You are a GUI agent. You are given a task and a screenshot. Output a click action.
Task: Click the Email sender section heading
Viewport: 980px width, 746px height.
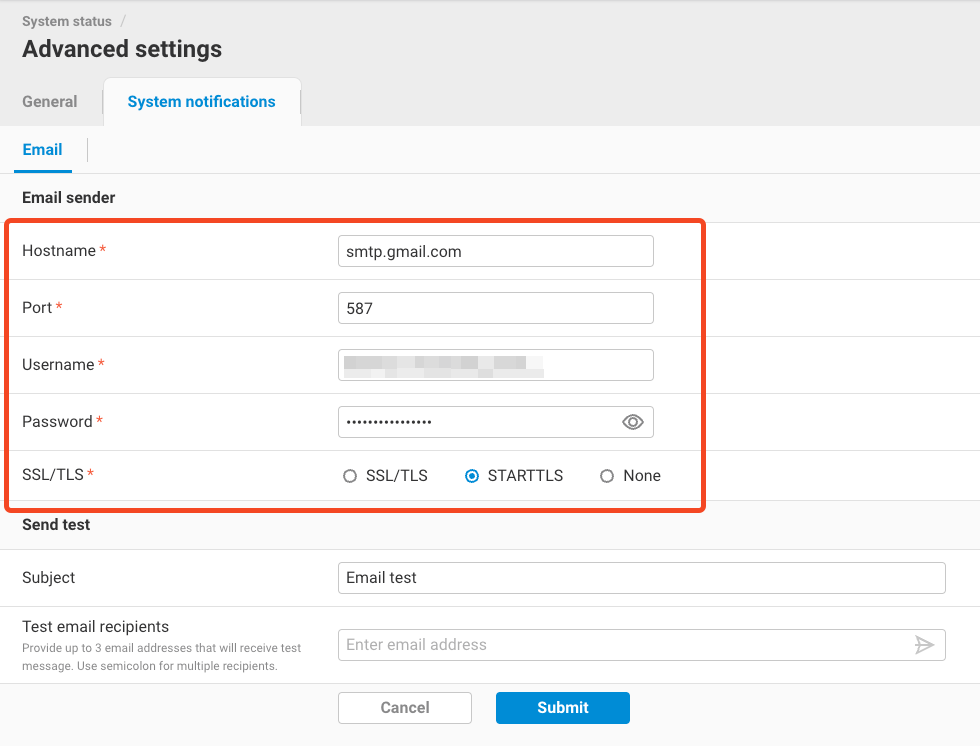tap(69, 198)
